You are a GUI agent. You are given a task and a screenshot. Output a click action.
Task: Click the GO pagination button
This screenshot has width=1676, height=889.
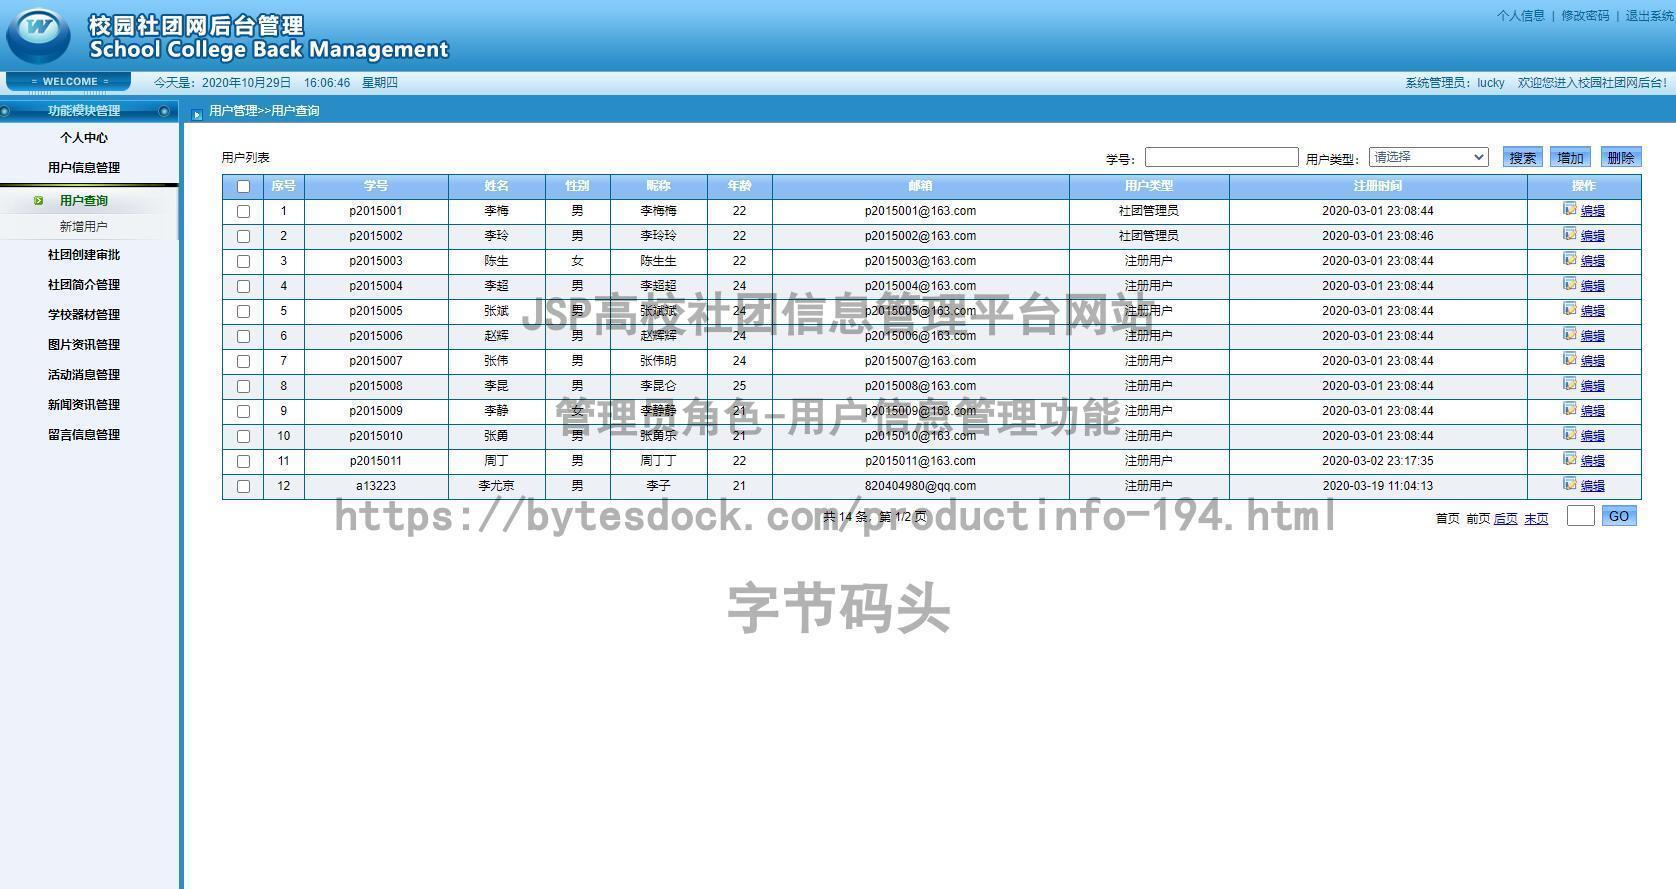tap(1619, 516)
